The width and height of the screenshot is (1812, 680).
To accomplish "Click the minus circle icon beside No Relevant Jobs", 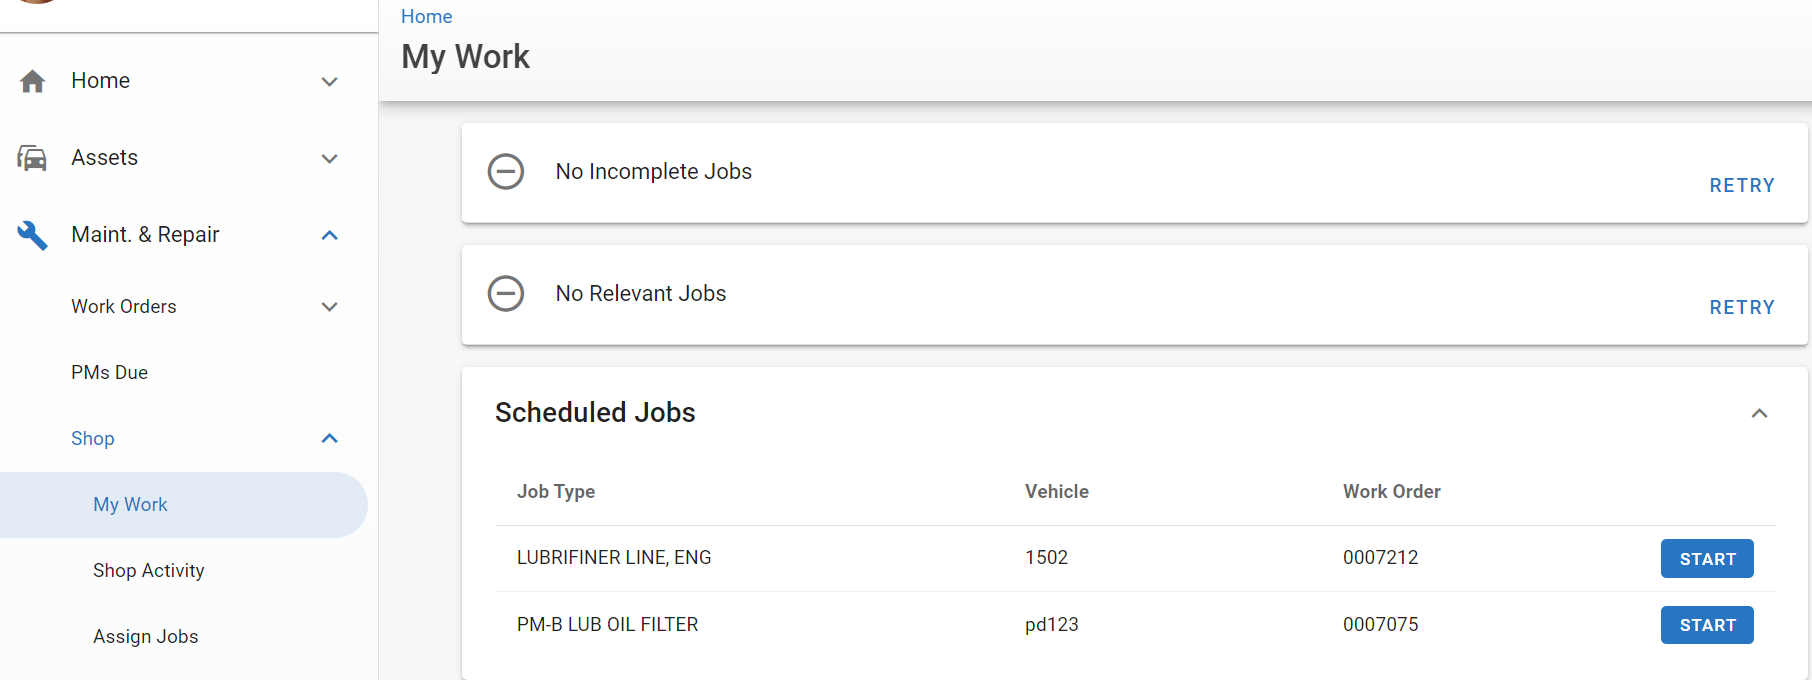I will (x=505, y=294).
